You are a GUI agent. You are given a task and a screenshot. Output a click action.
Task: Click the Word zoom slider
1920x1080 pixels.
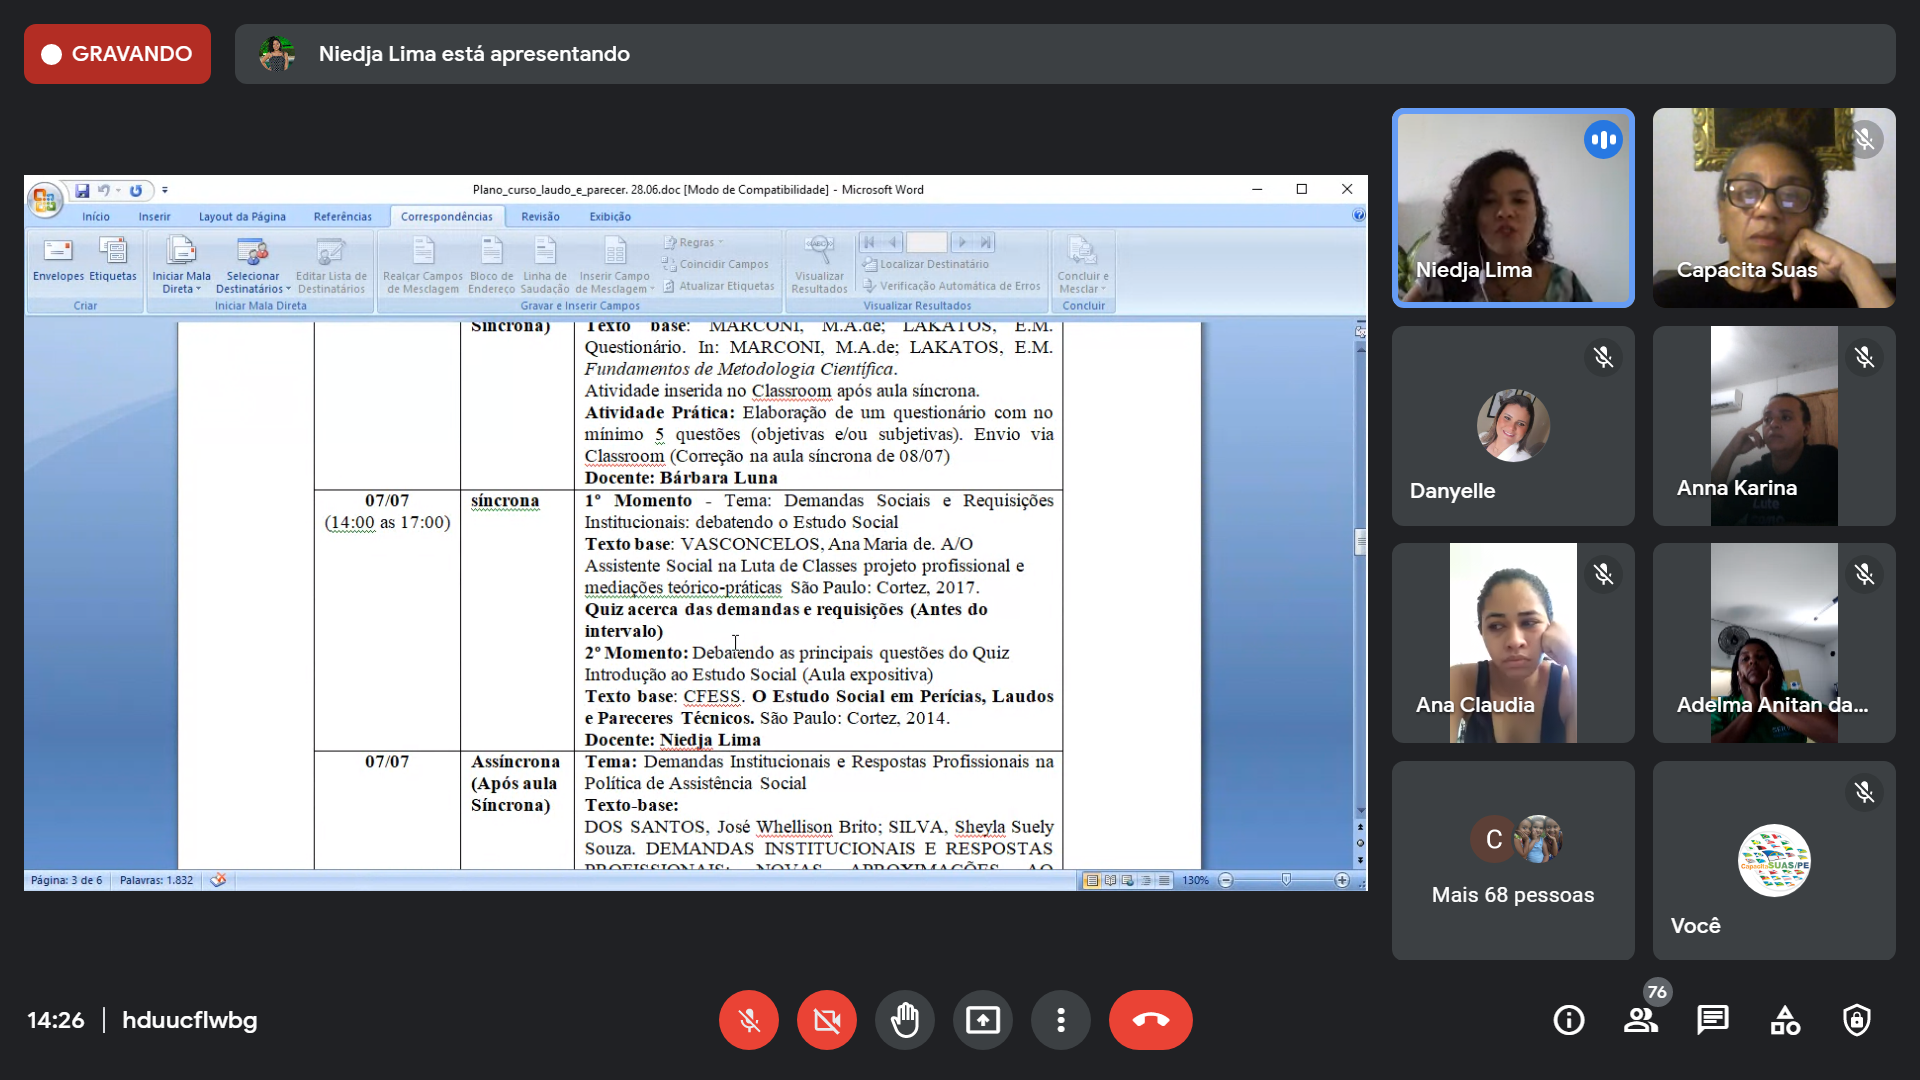point(1286,880)
